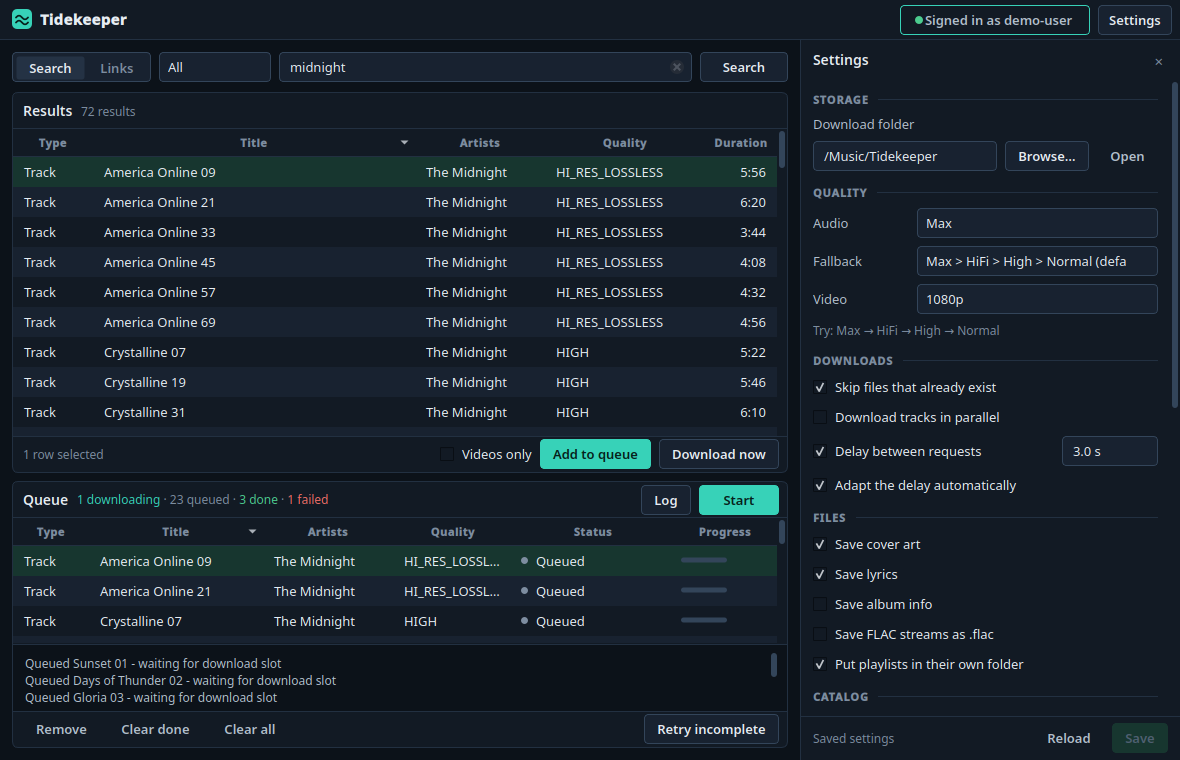Sort results by Duration column
This screenshot has width=1180, height=760.
740,143
